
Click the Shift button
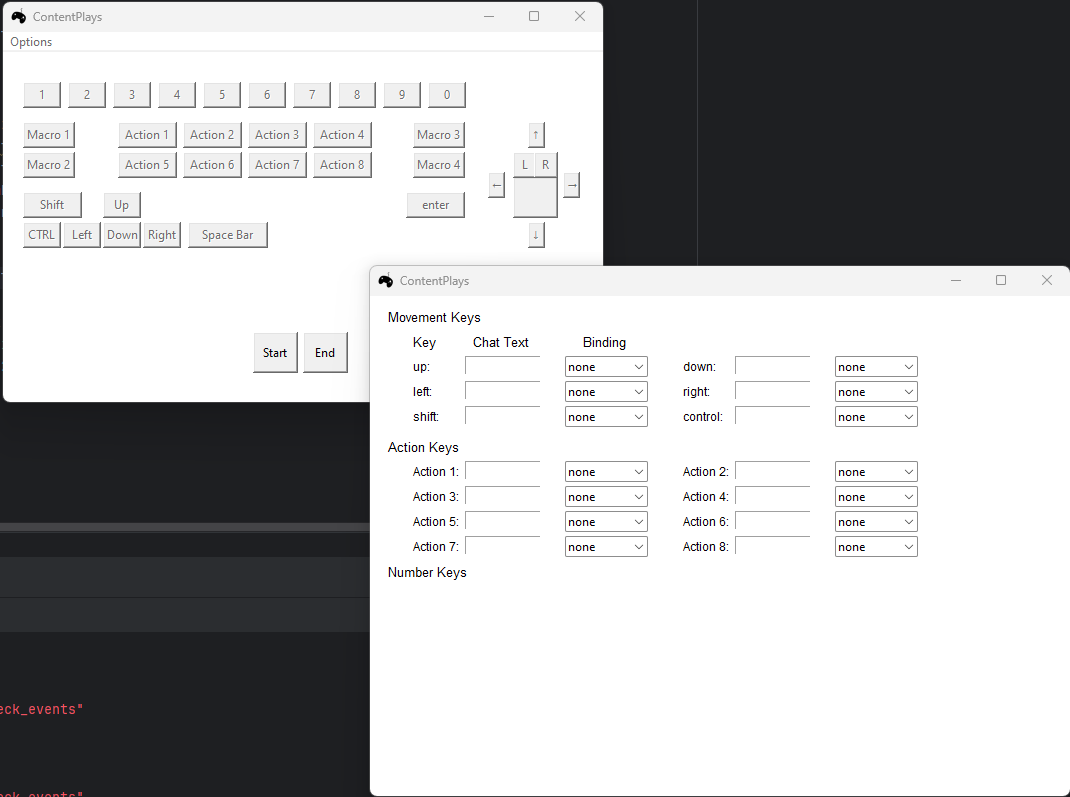tap(53, 205)
